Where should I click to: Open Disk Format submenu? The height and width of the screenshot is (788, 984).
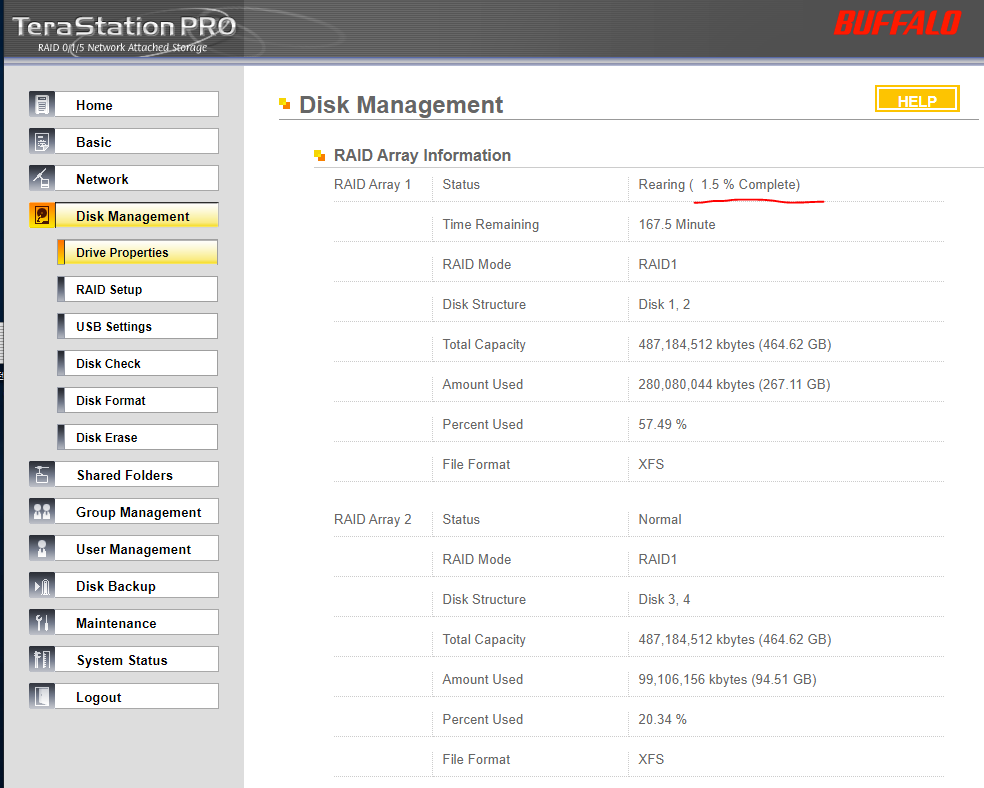tap(137, 400)
